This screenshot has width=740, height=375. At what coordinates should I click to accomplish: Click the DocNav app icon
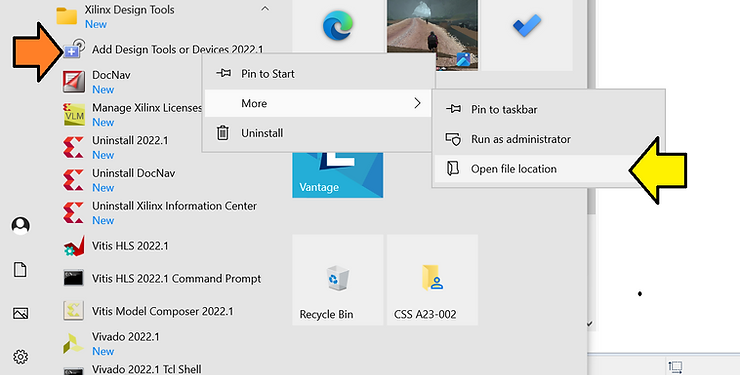(x=74, y=82)
